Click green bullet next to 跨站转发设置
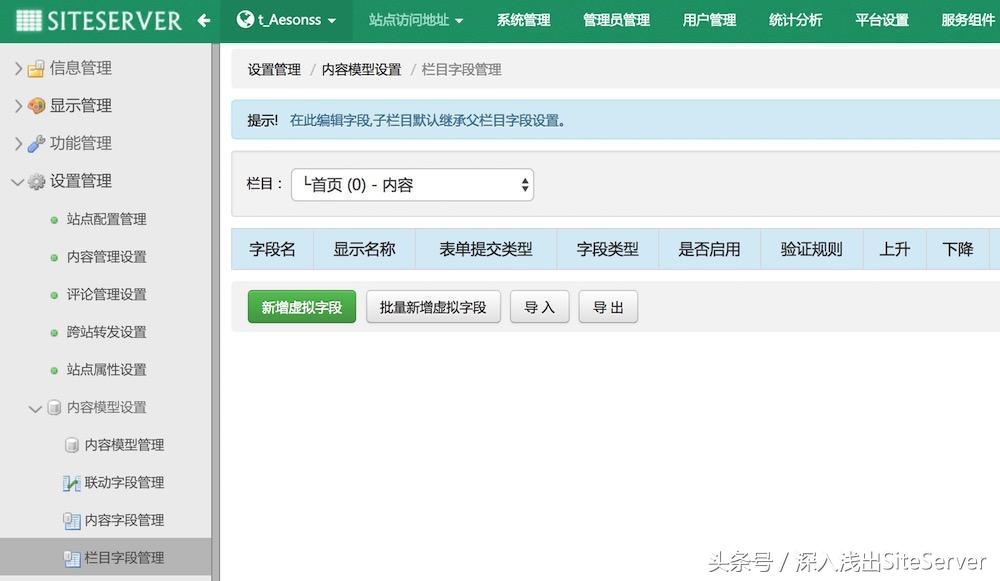1000x581 pixels. 54,333
